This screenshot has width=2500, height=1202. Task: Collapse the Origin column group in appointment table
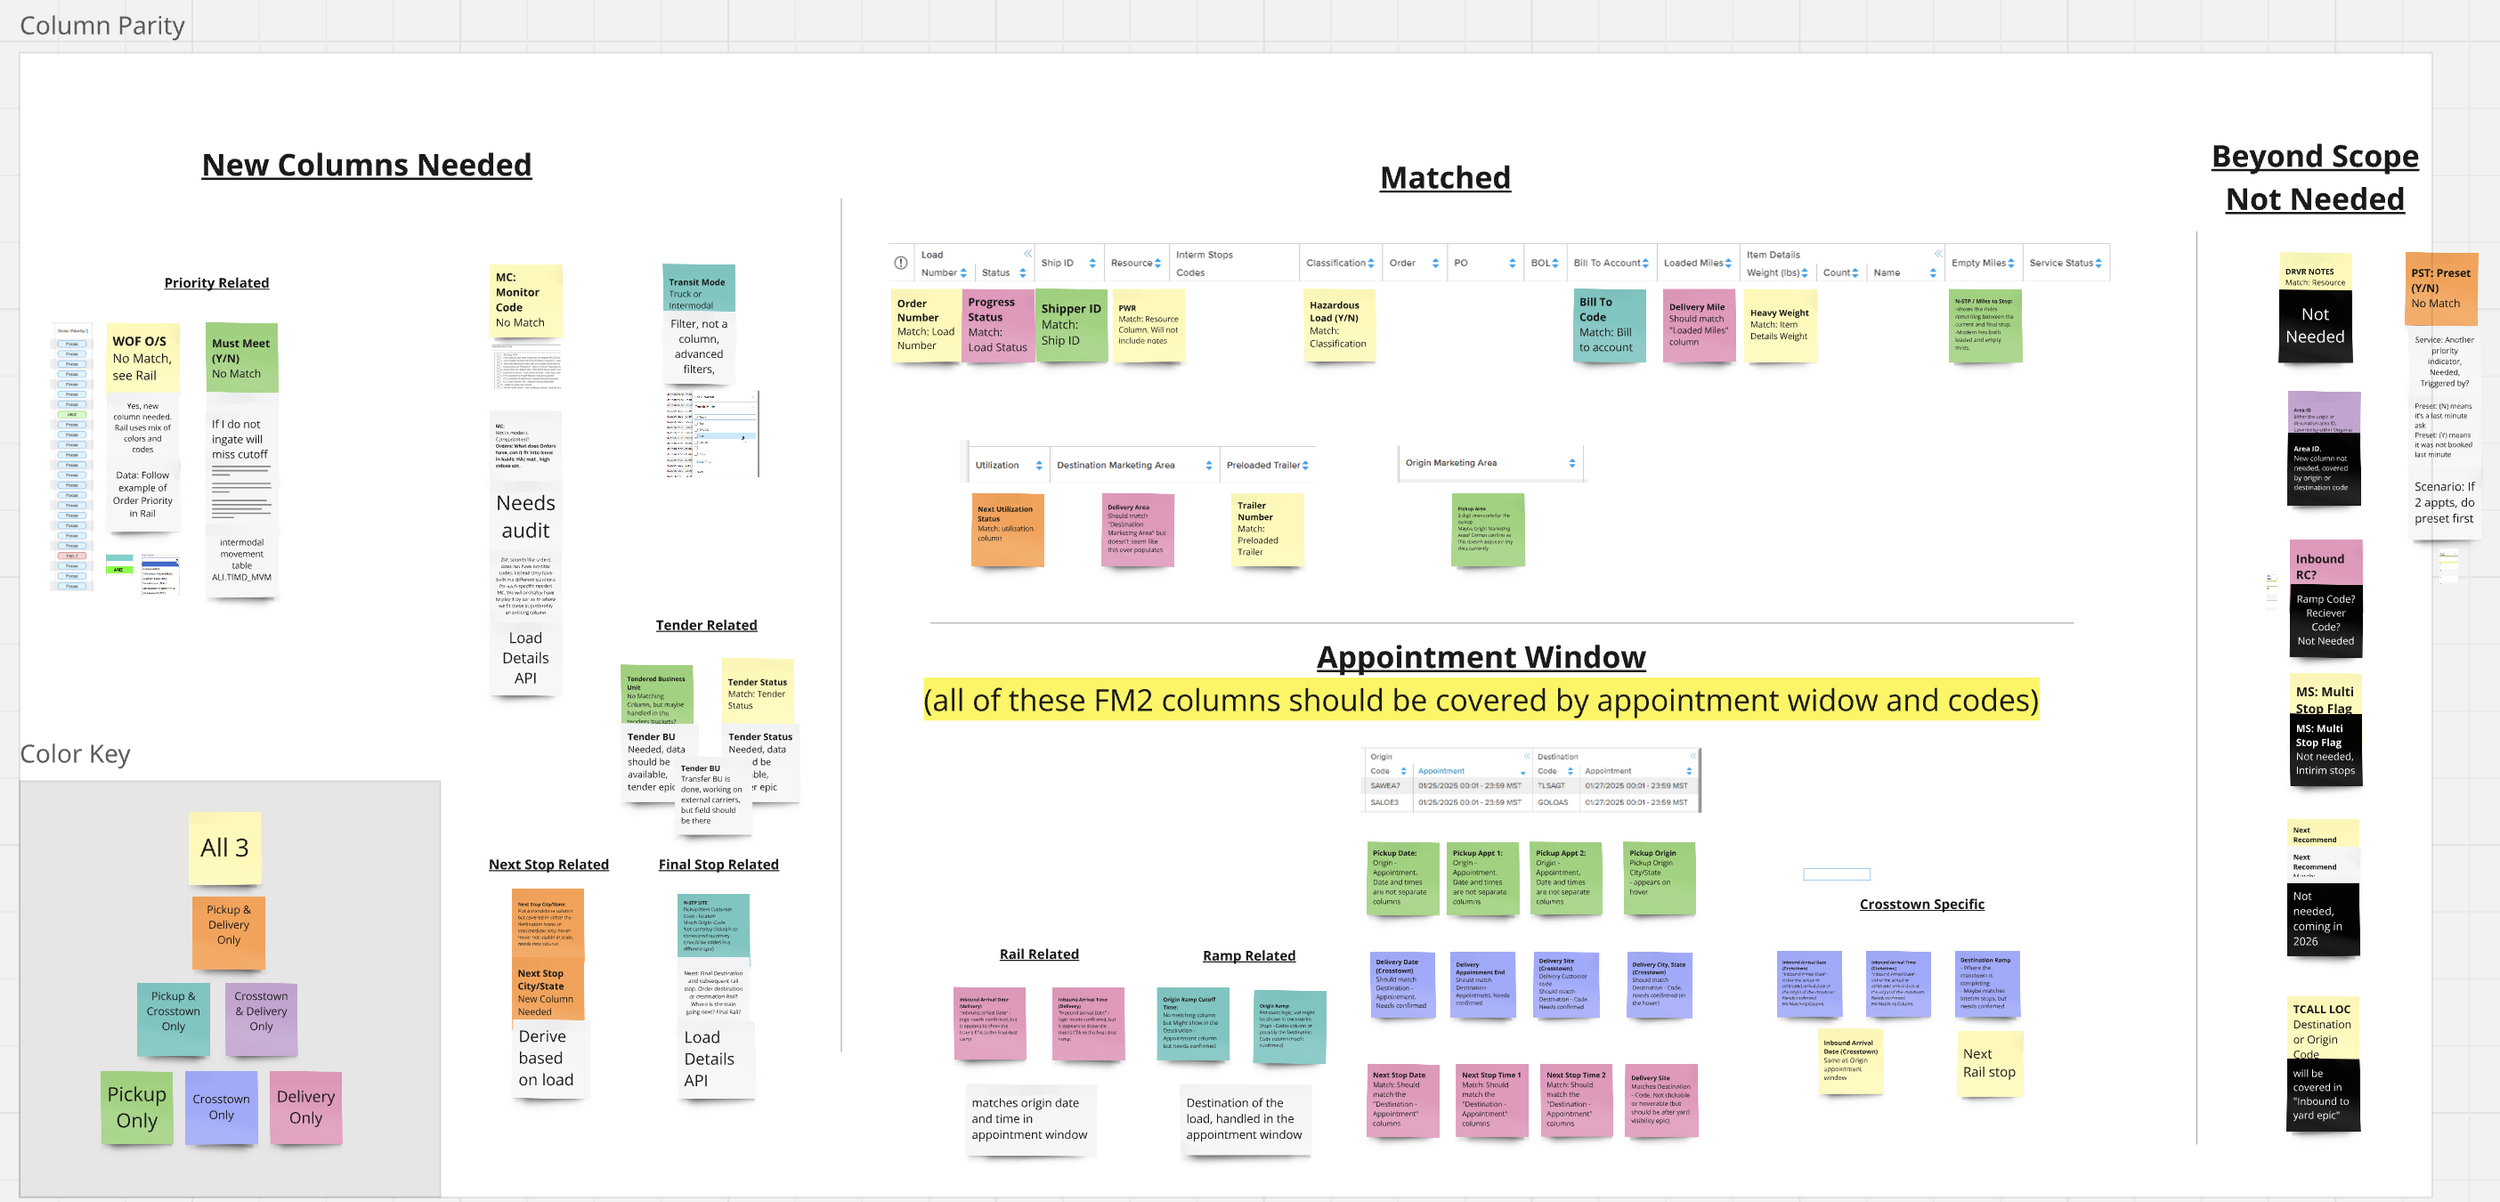pyautogui.click(x=1527, y=756)
